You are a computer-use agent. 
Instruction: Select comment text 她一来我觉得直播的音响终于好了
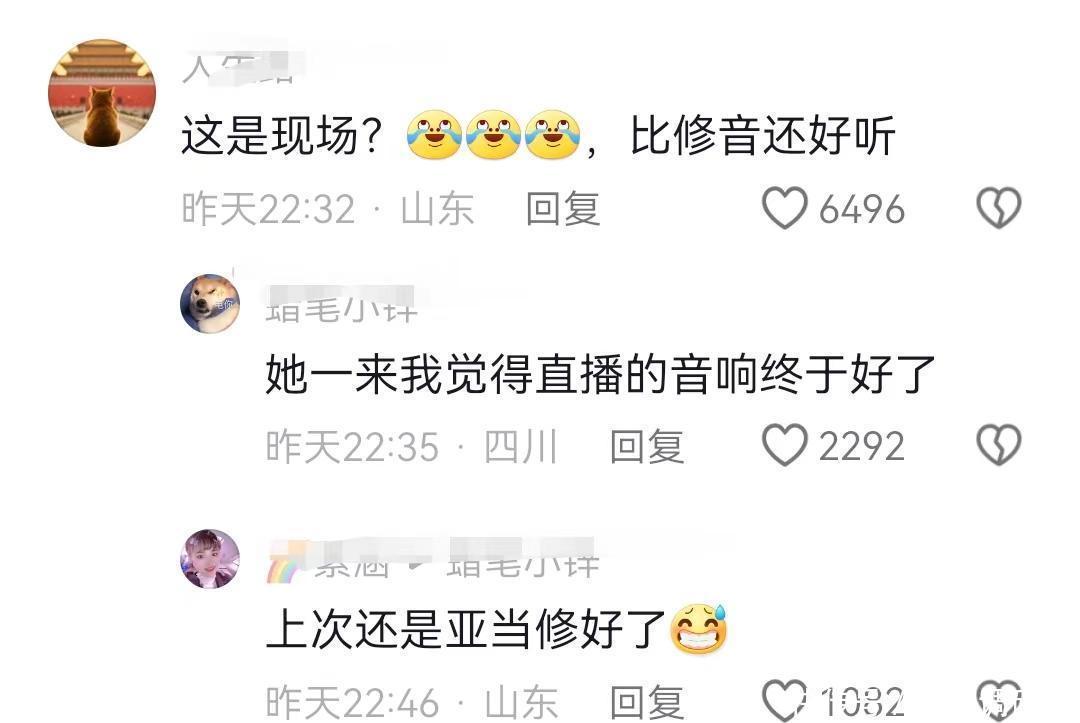coord(600,374)
